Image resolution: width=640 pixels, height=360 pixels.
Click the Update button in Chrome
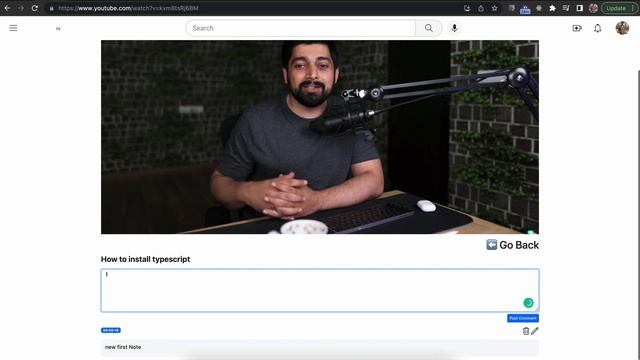(x=616, y=8)
